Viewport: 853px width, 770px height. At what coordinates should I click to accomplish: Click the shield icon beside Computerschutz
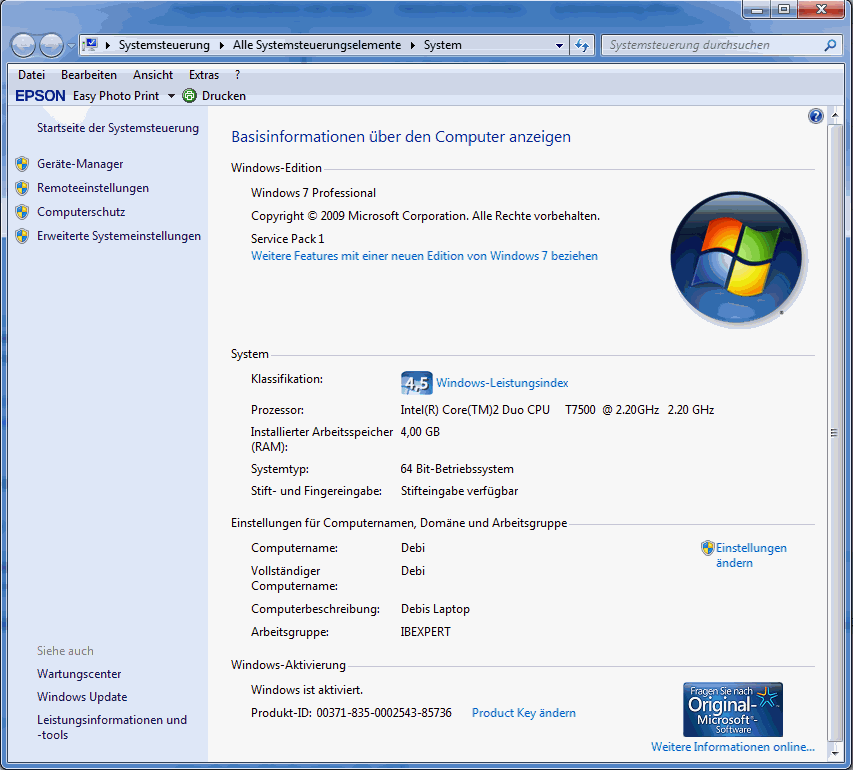pyautogui.click(x=22, y=212)
